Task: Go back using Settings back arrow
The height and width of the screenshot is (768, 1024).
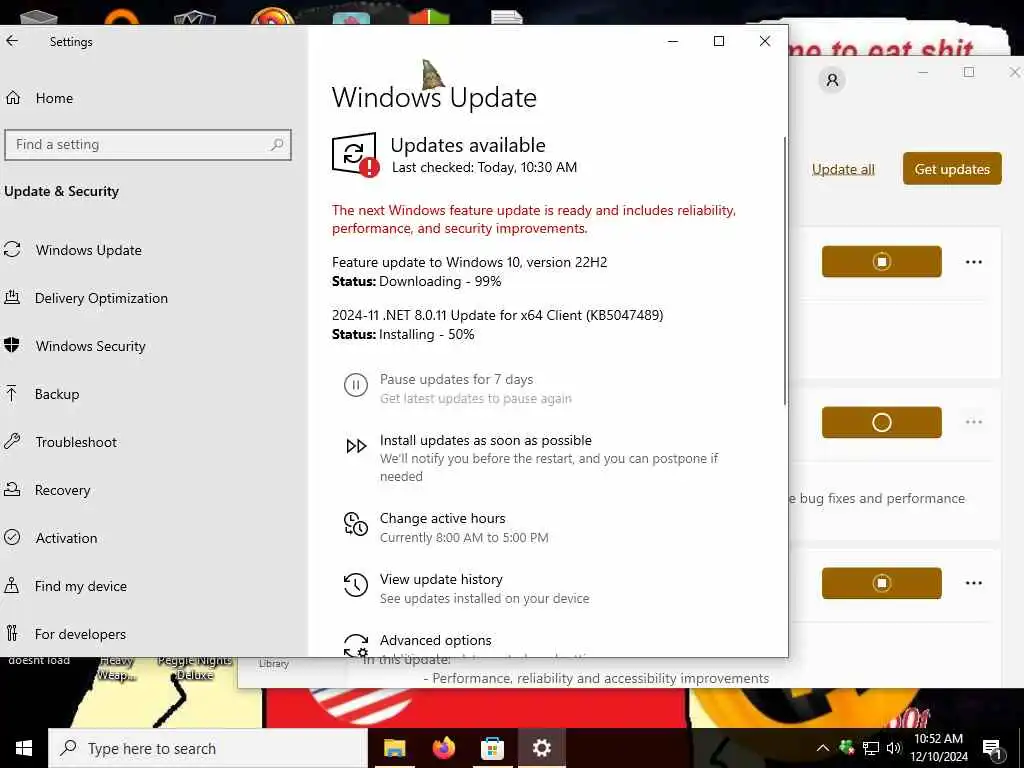Action: coord(12,41)
